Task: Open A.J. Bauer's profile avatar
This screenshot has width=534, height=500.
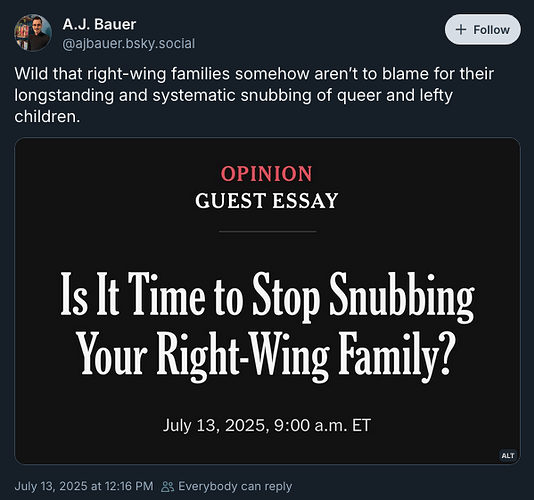Action: pyautogui.click(x=33, y=33)
